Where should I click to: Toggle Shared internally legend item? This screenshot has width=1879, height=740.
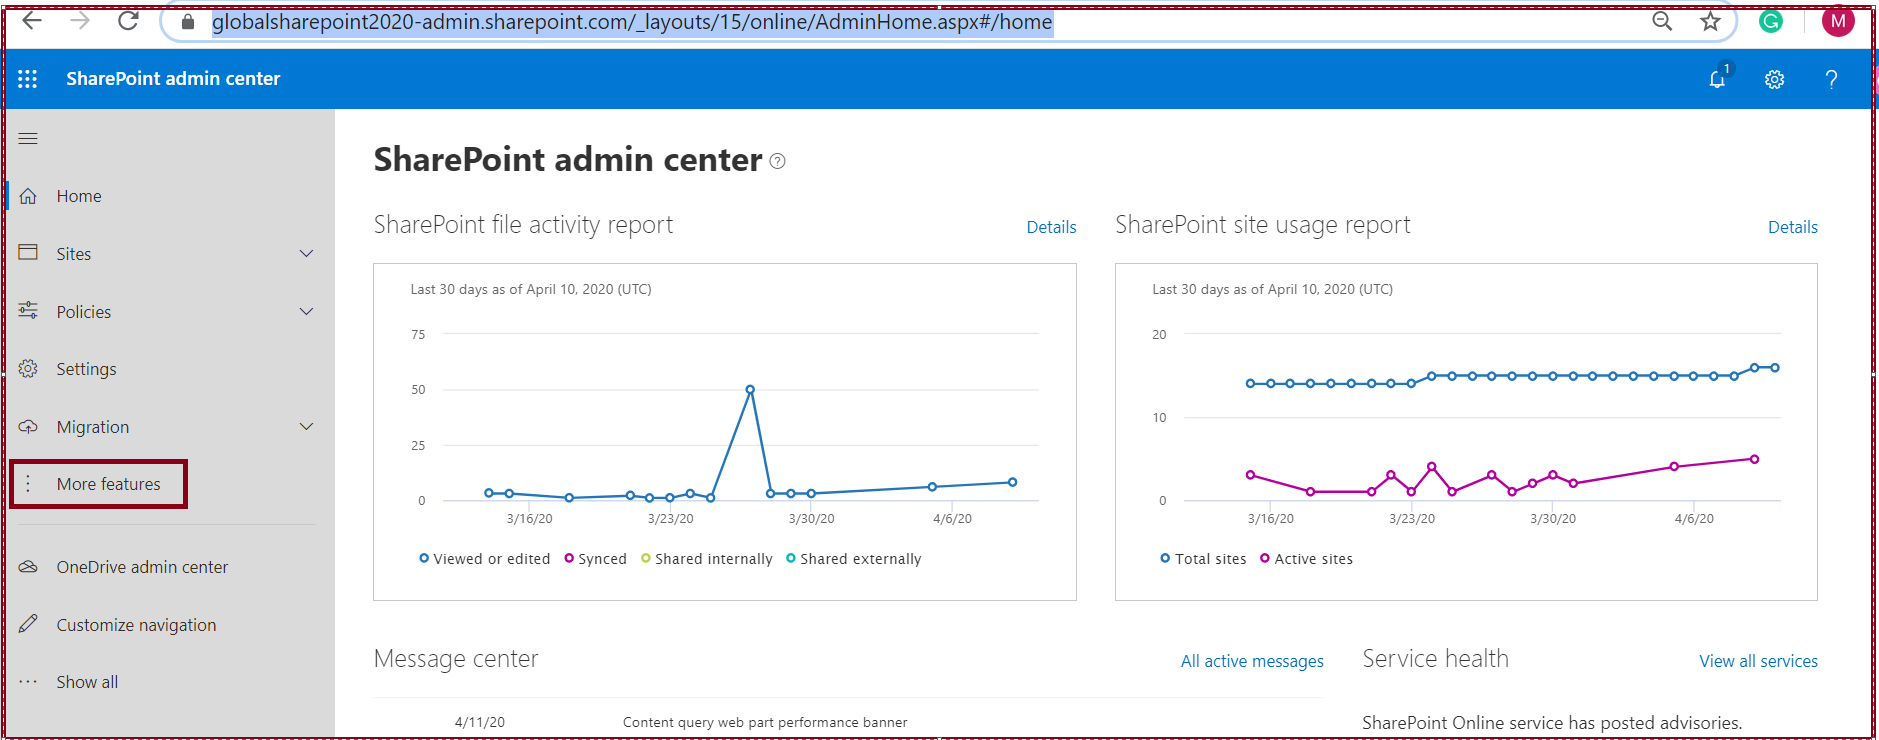coord(707,559)
